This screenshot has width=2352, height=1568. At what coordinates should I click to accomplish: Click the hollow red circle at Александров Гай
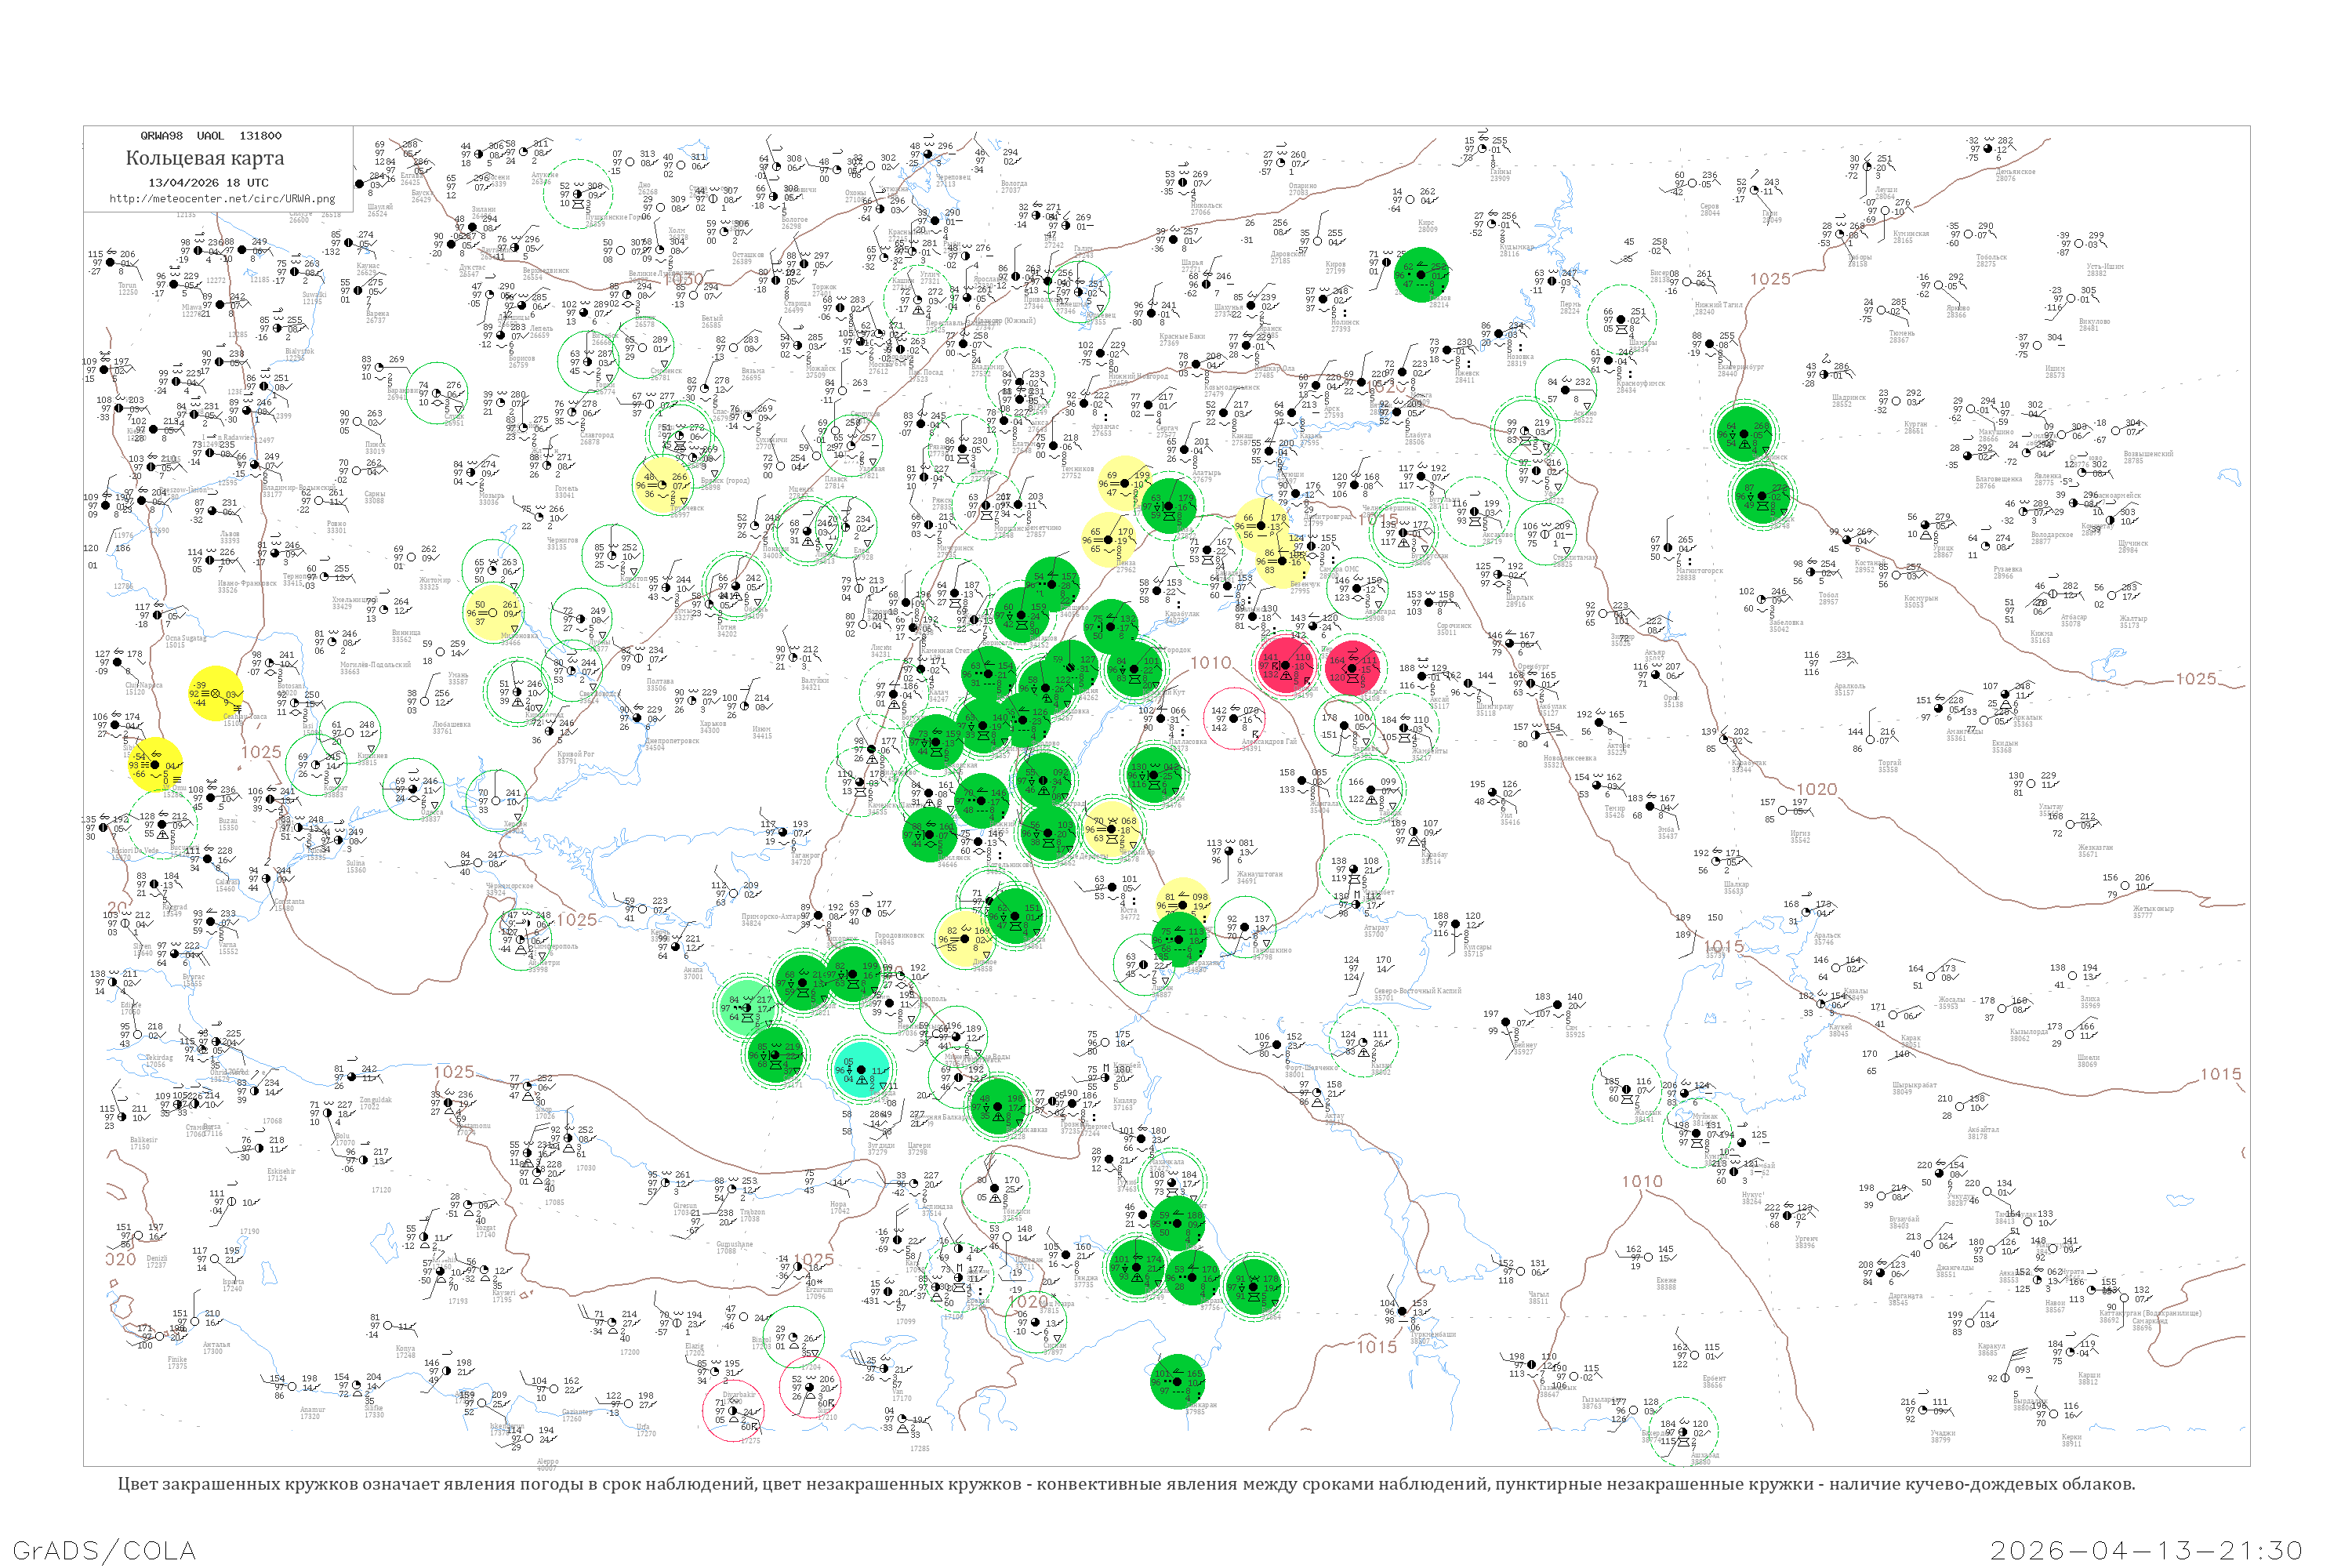pos(1234,718)
